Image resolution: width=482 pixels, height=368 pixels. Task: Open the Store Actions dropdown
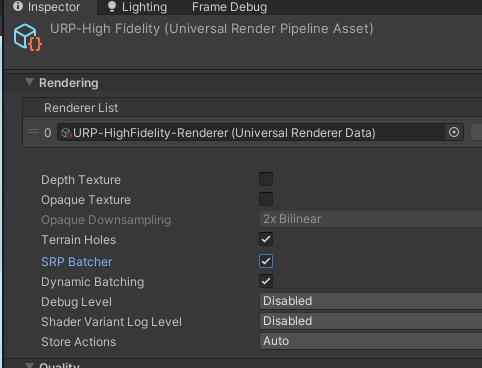[x=371, y=341]
